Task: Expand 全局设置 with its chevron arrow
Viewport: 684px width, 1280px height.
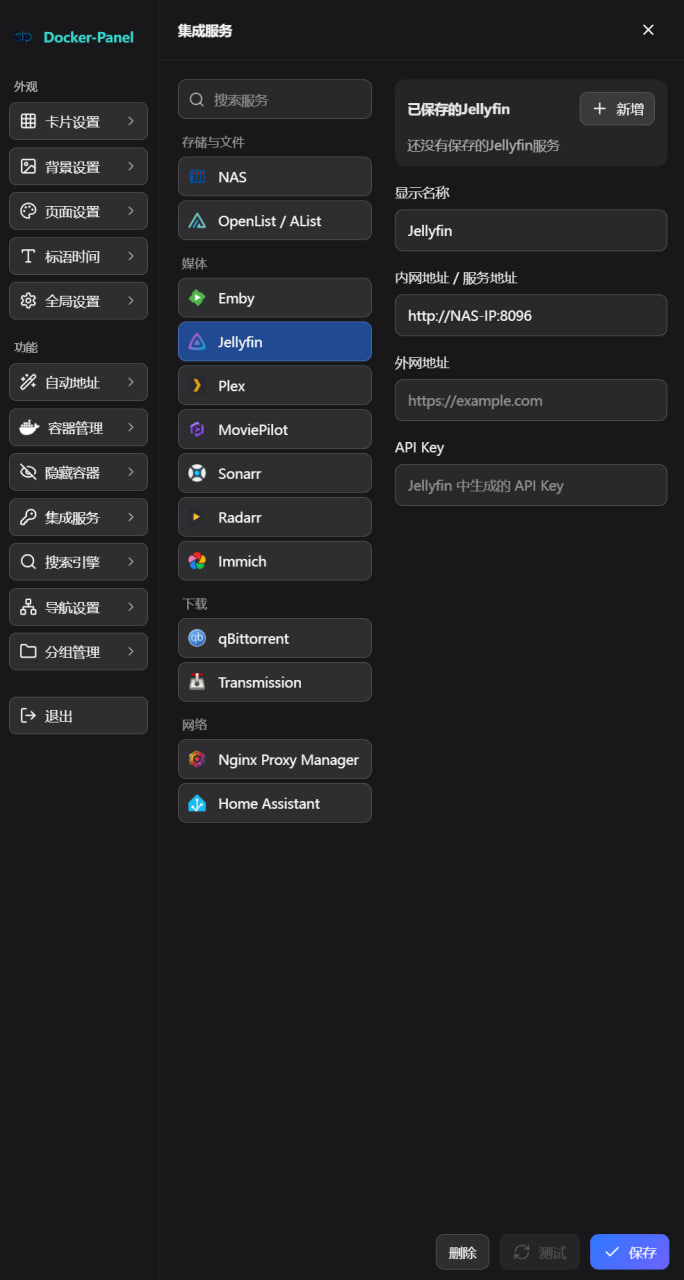Action: (131, 301)
